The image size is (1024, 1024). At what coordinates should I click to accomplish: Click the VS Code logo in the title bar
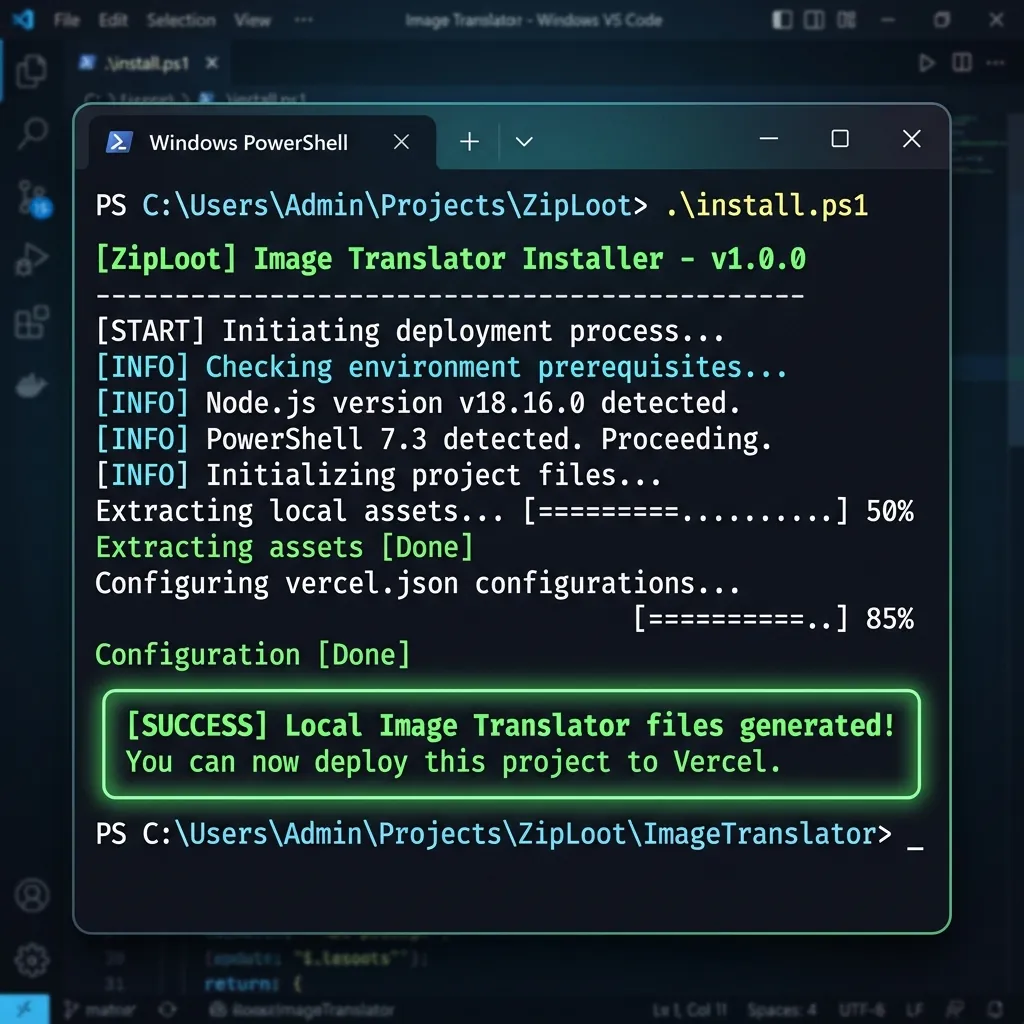click(24, 20)
